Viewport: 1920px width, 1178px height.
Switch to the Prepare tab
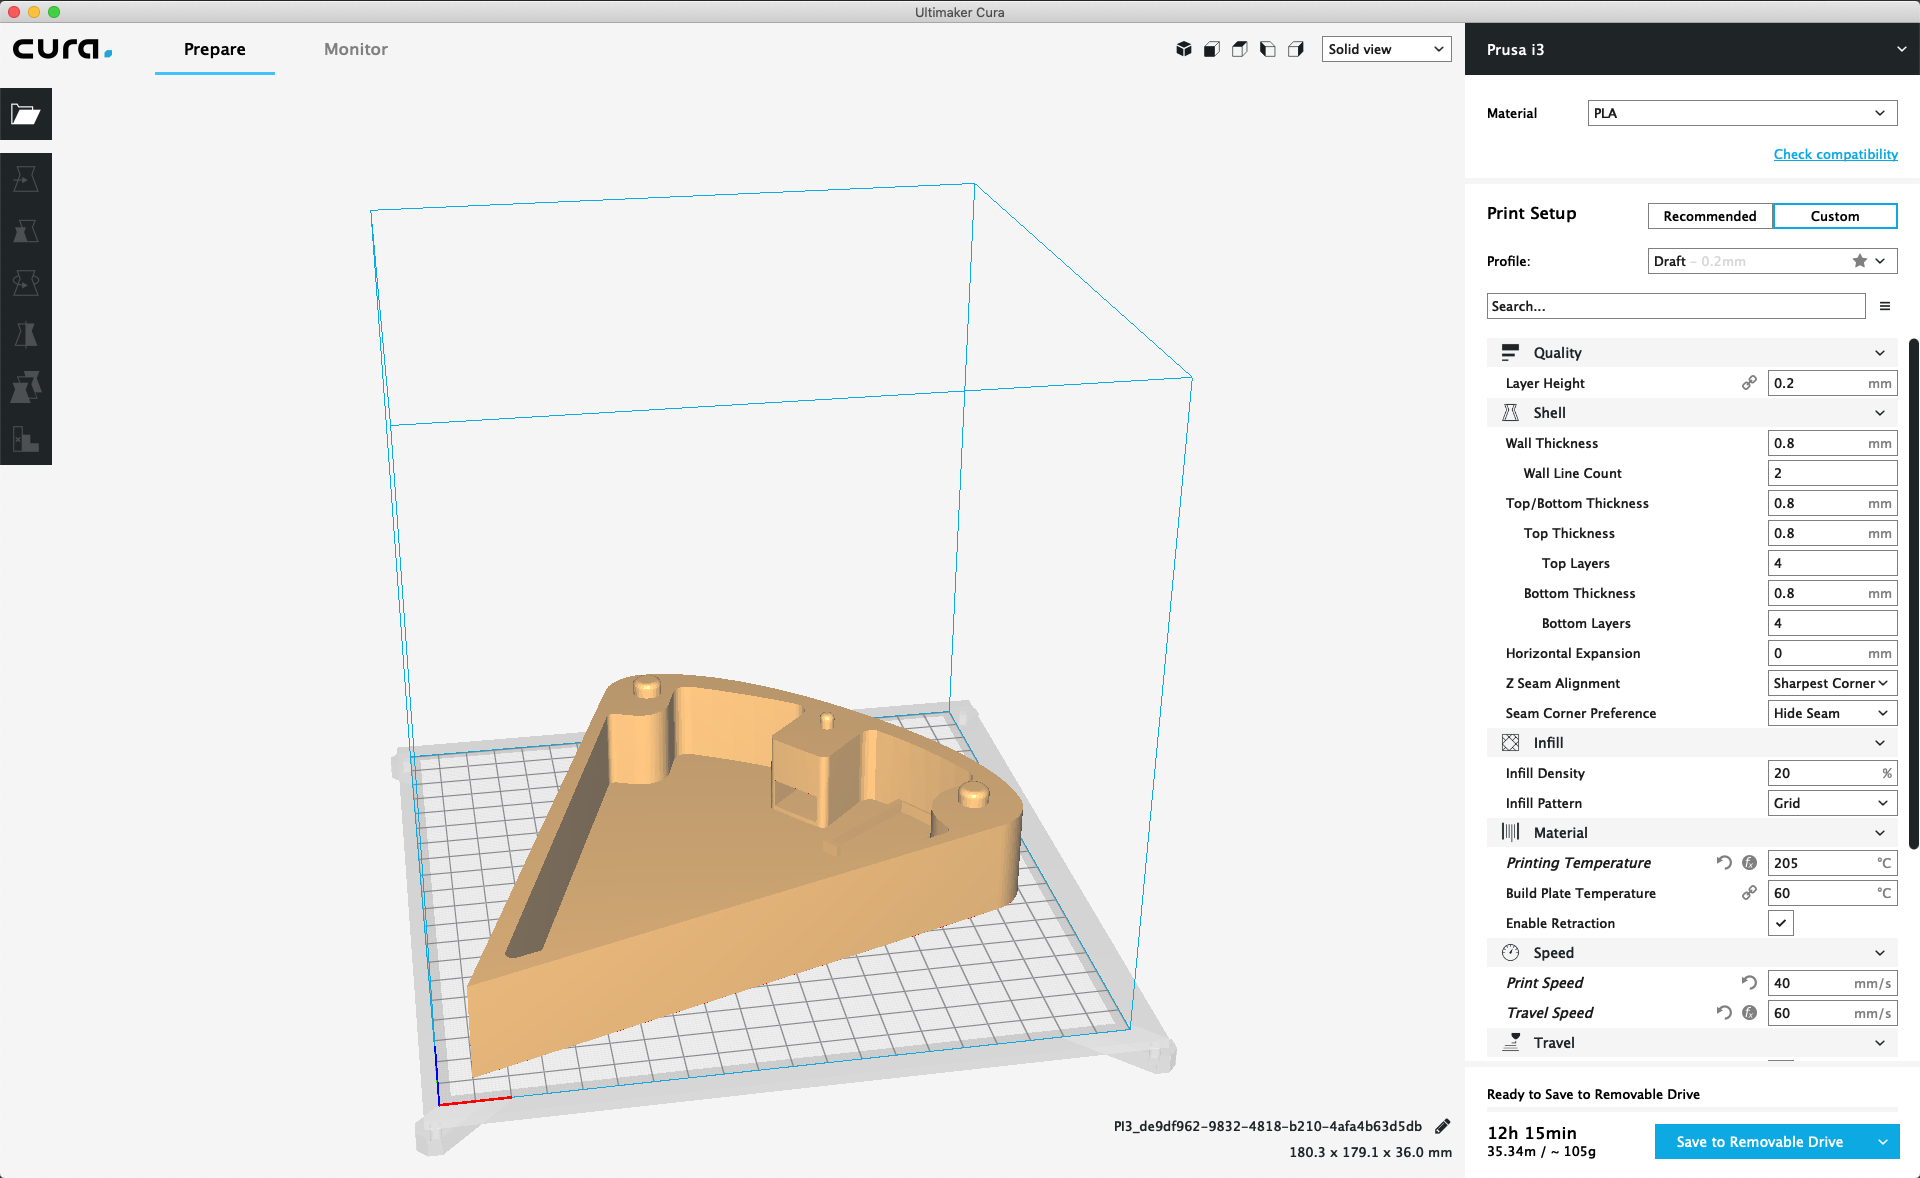215,49
